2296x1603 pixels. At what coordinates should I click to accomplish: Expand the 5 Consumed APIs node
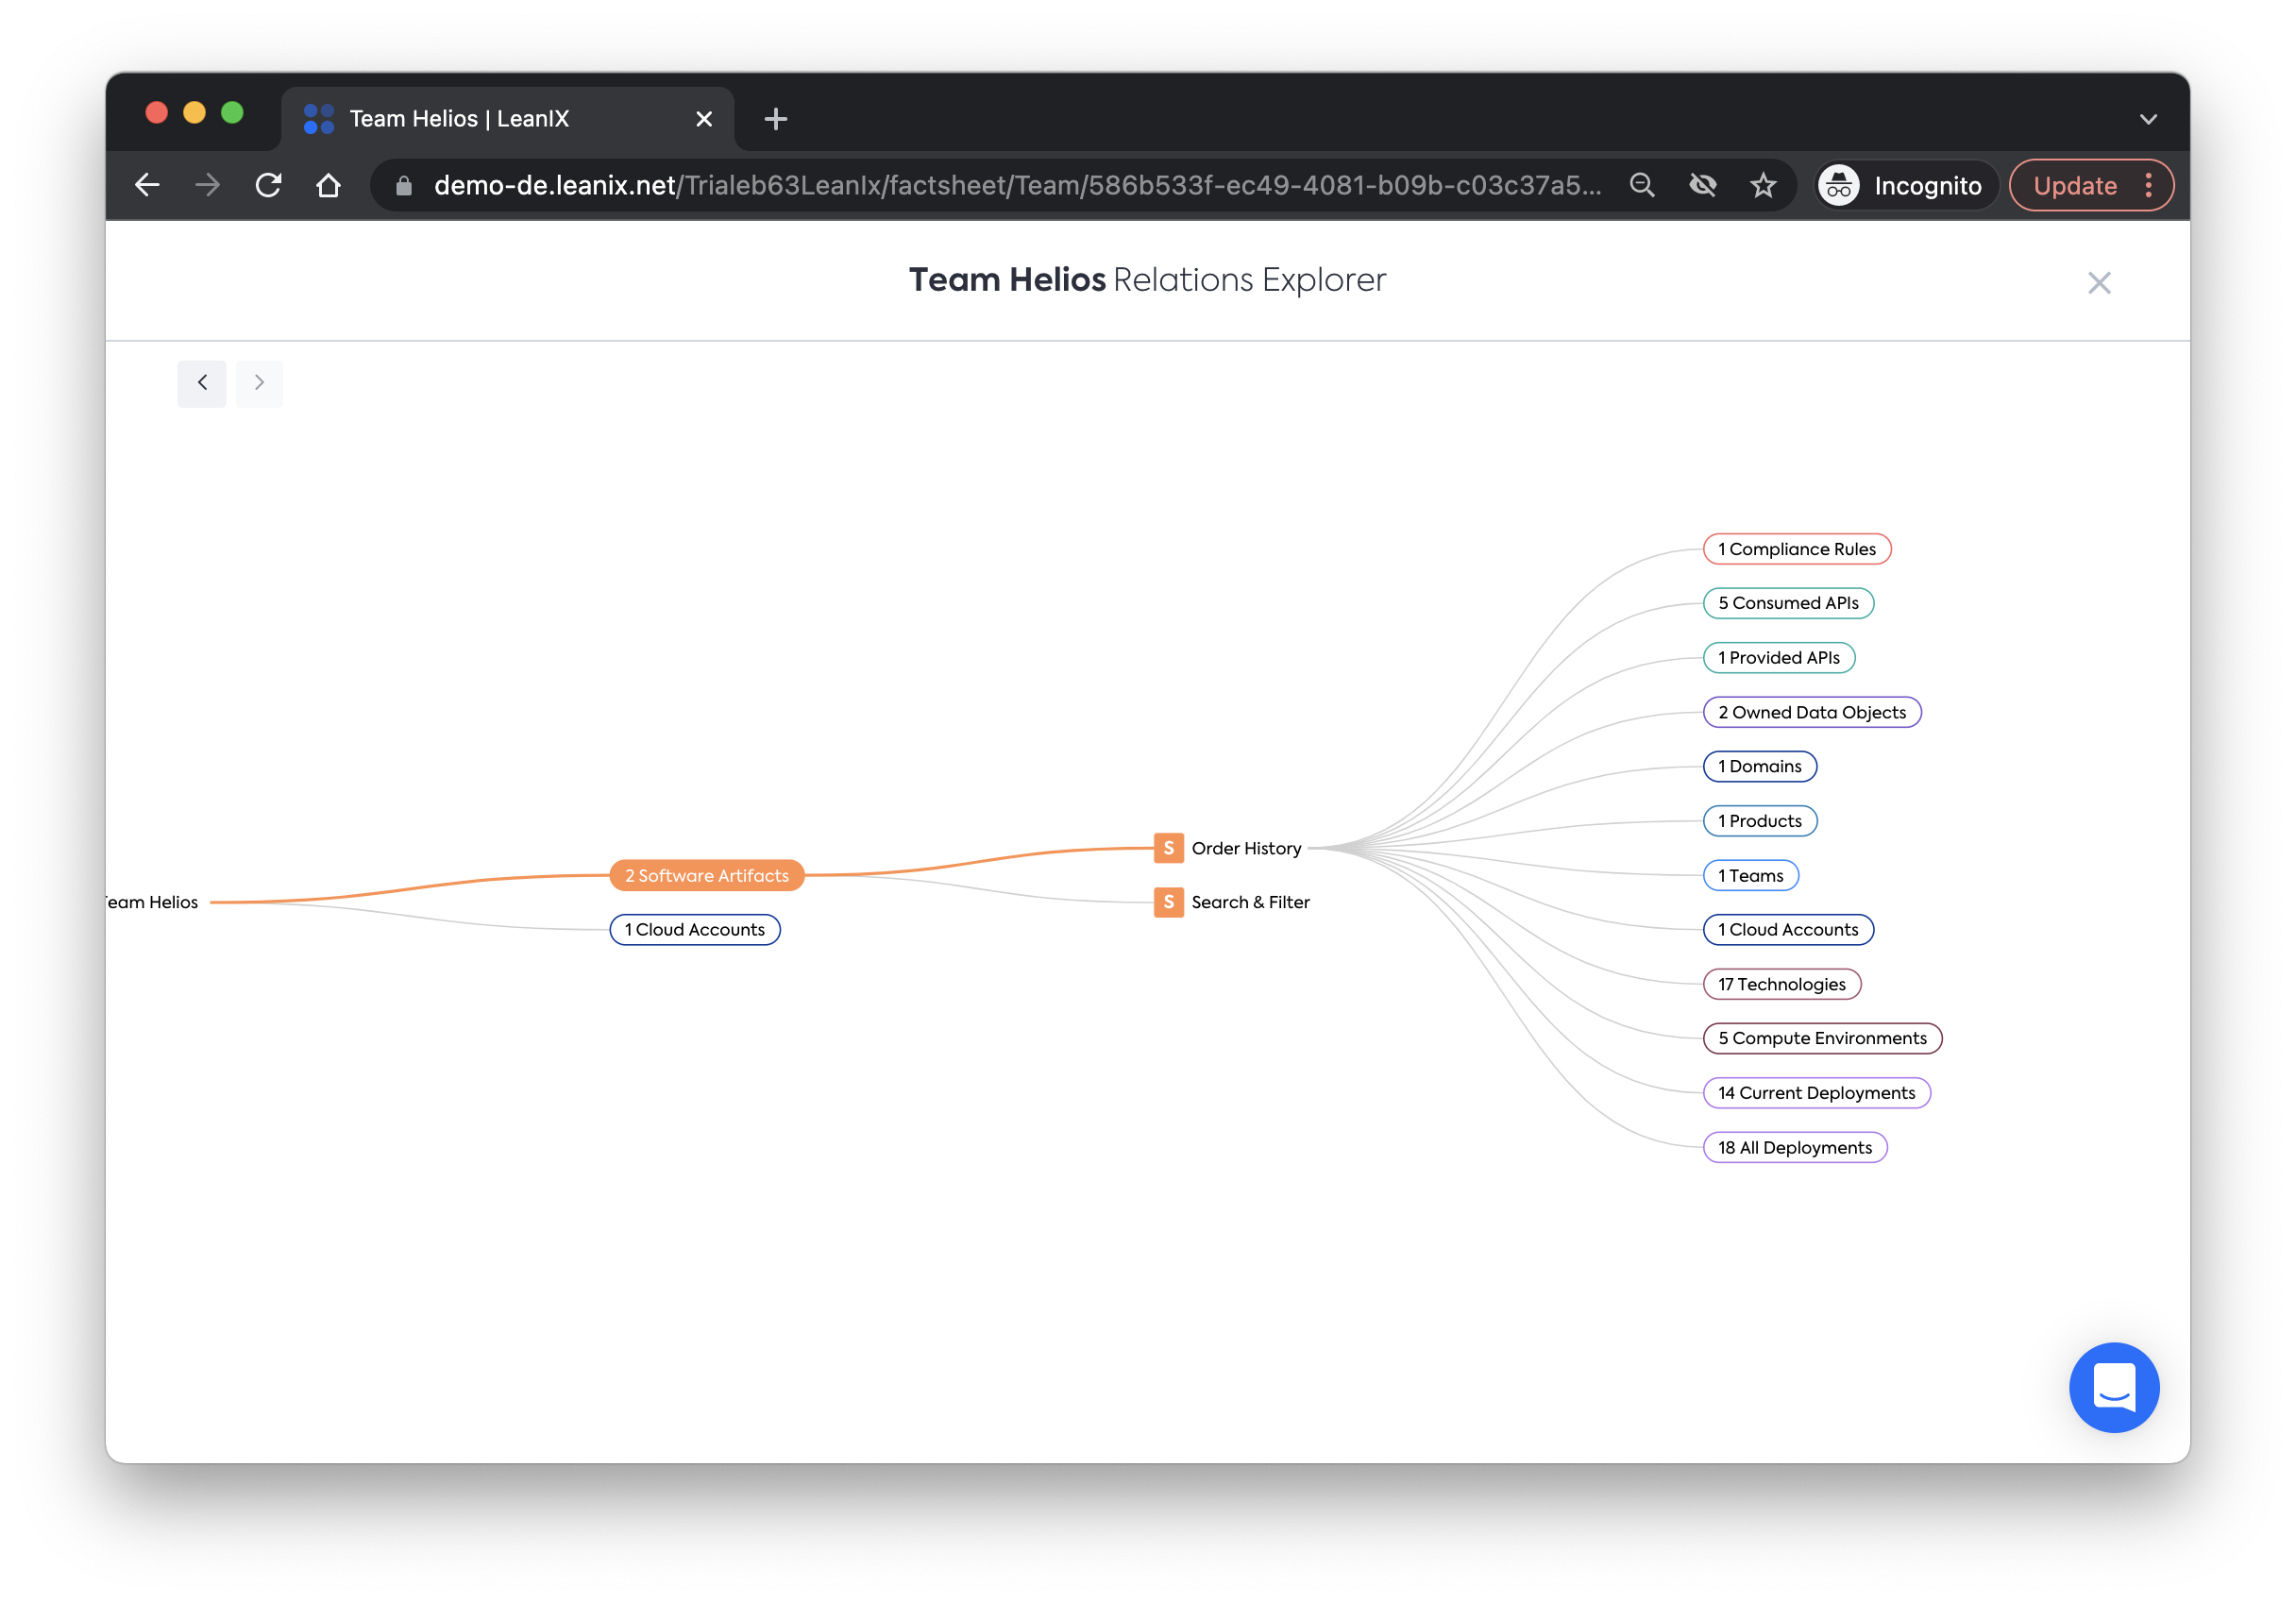click(x=1787, y=603)
